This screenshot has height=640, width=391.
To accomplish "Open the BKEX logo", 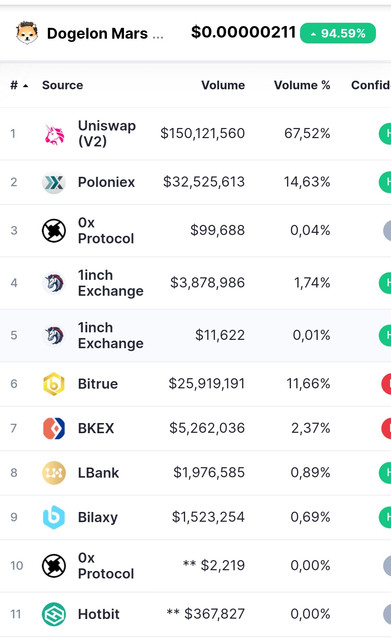I will point(54,429).
